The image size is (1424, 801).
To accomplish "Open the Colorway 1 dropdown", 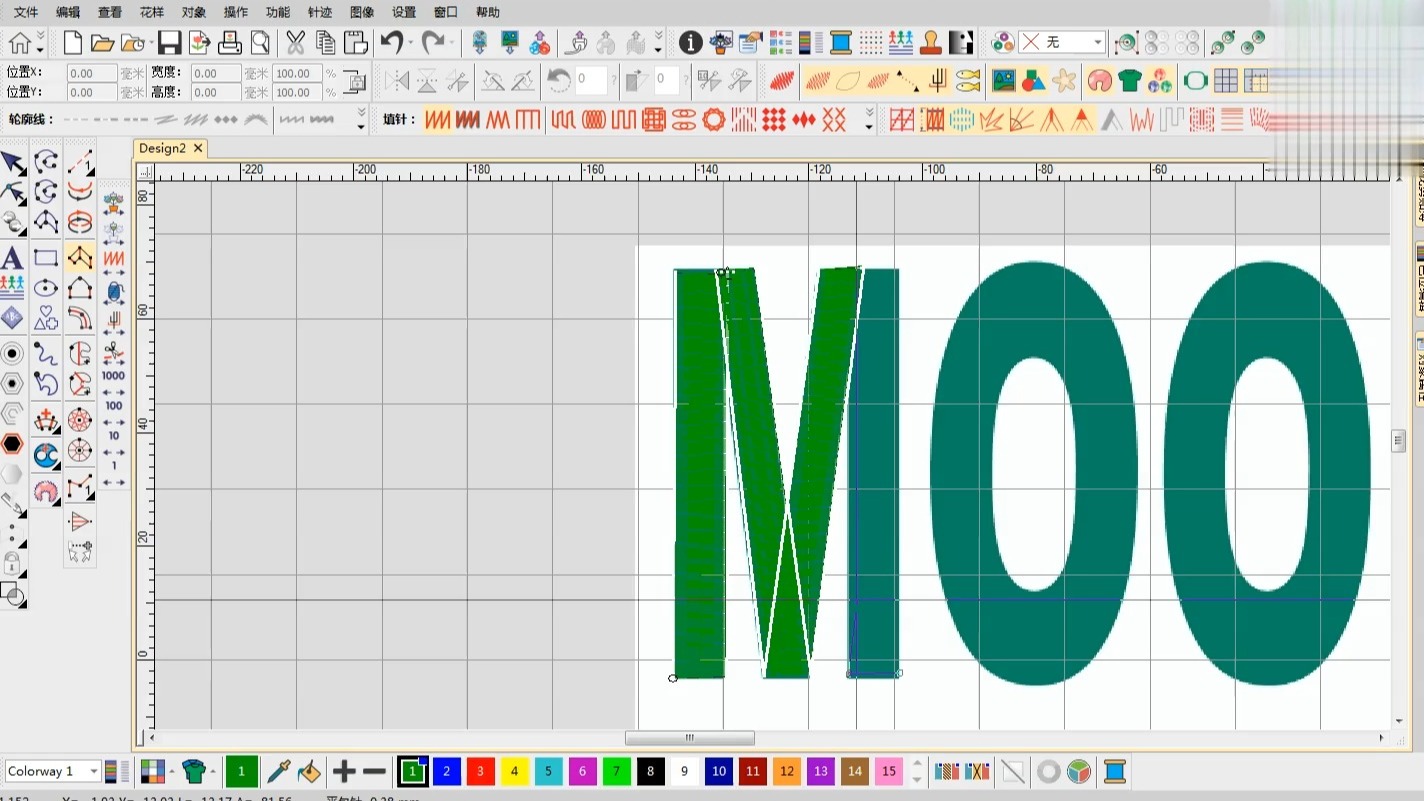I will 53,771.
